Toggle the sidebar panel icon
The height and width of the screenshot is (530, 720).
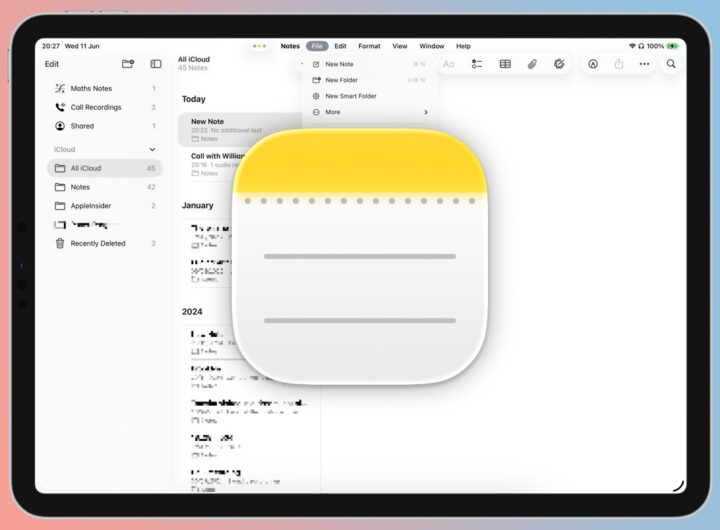pos(156,64)
